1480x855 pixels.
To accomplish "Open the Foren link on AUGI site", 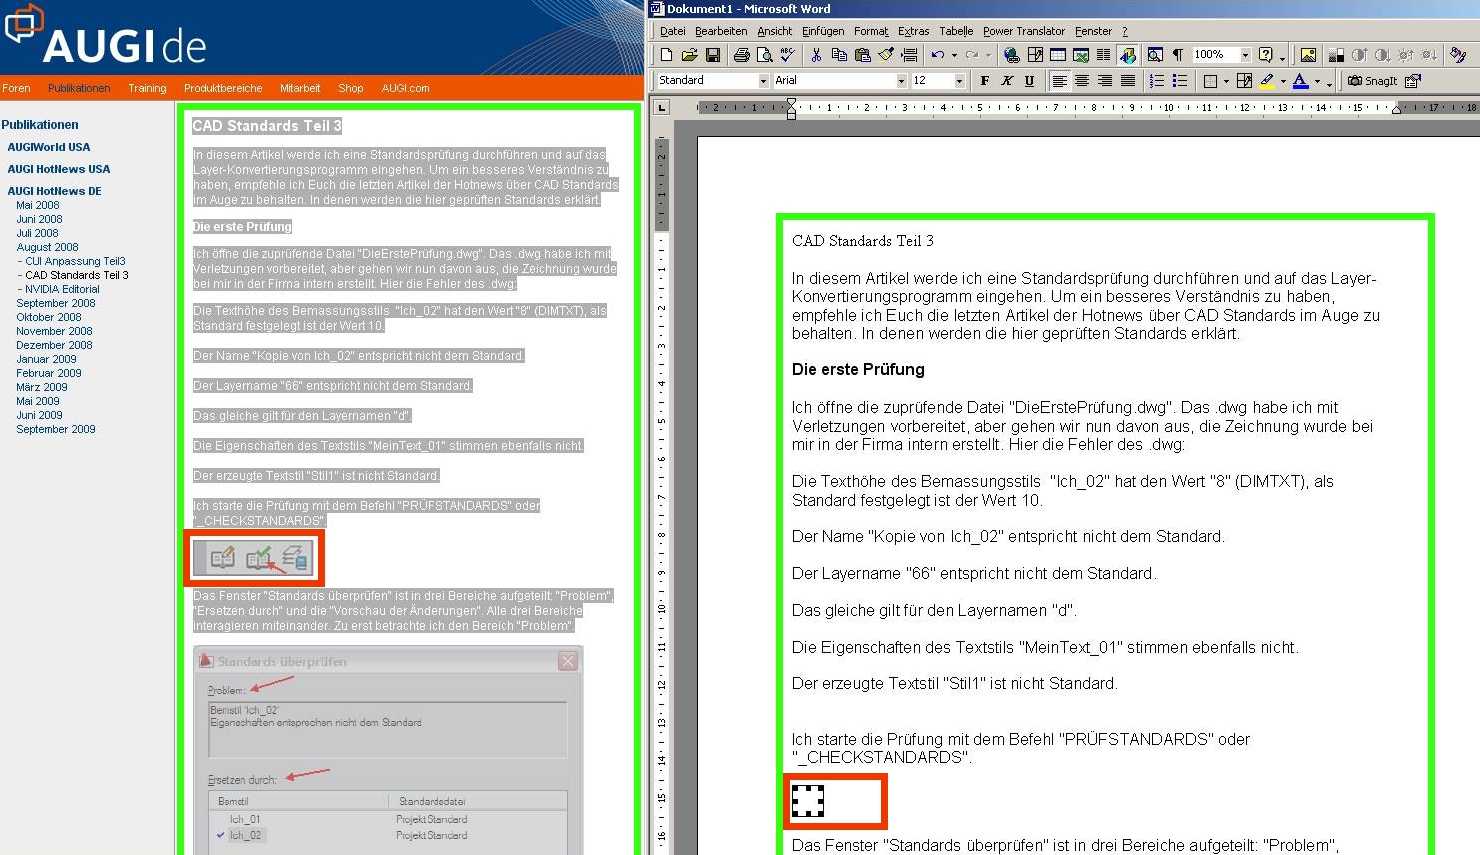I will point(16,88).
